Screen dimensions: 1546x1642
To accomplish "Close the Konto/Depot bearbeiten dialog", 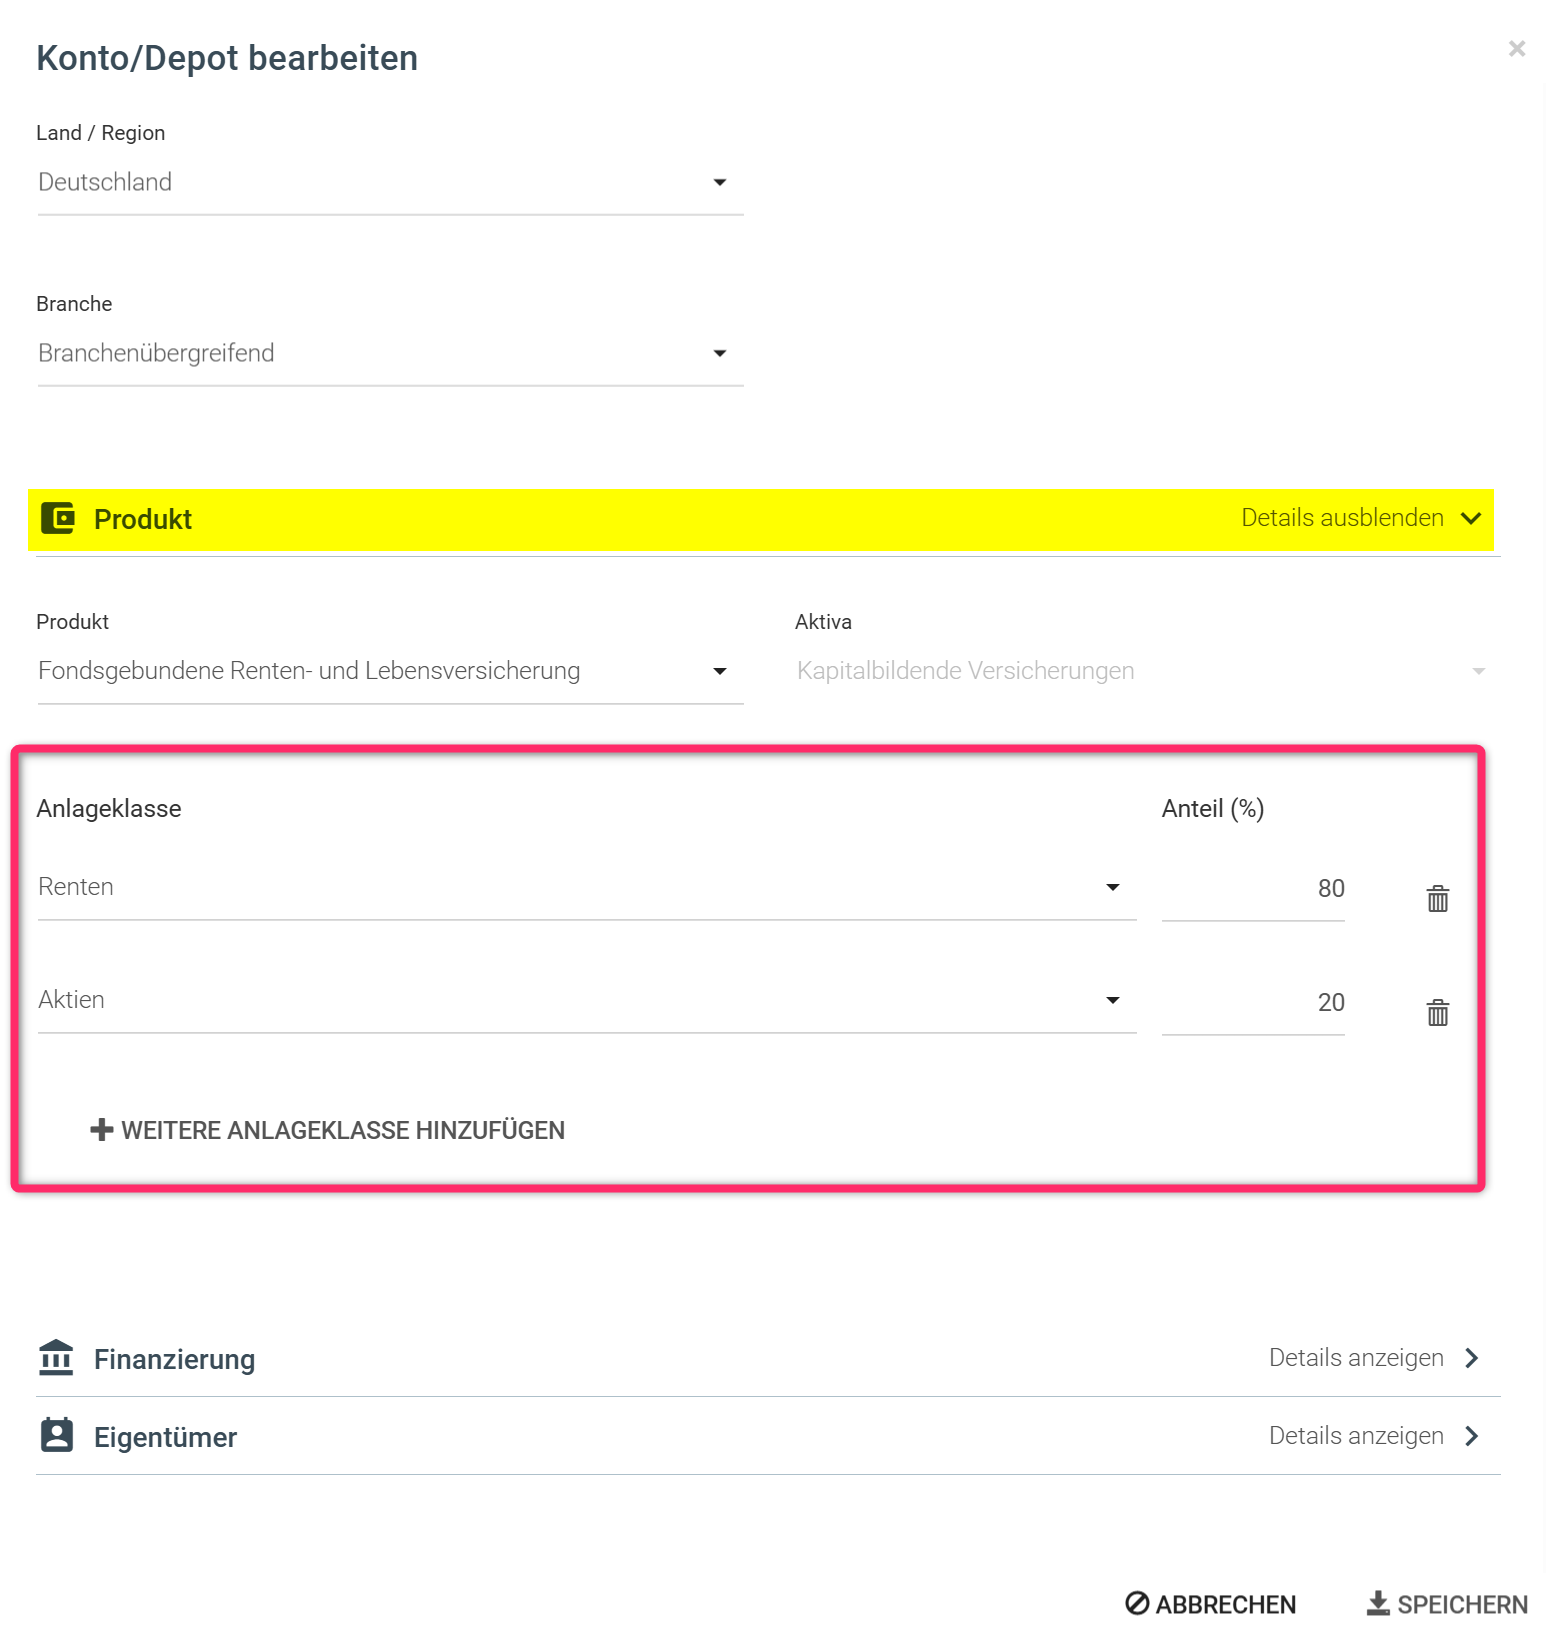I will pyautogui.click(x=1516, y=49).
